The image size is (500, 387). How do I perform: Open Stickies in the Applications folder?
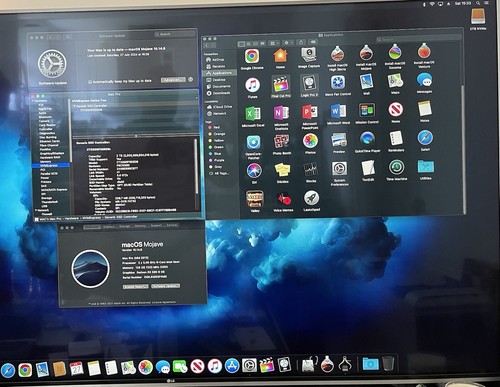coord(282,170)
